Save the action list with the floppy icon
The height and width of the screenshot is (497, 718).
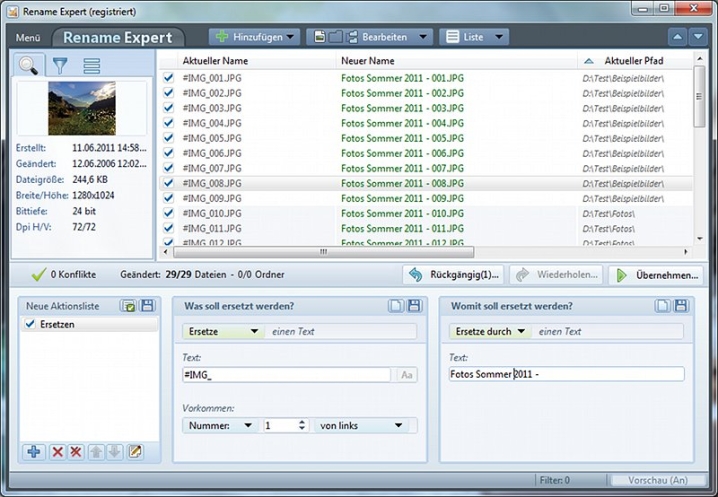[x=147, y=306]
